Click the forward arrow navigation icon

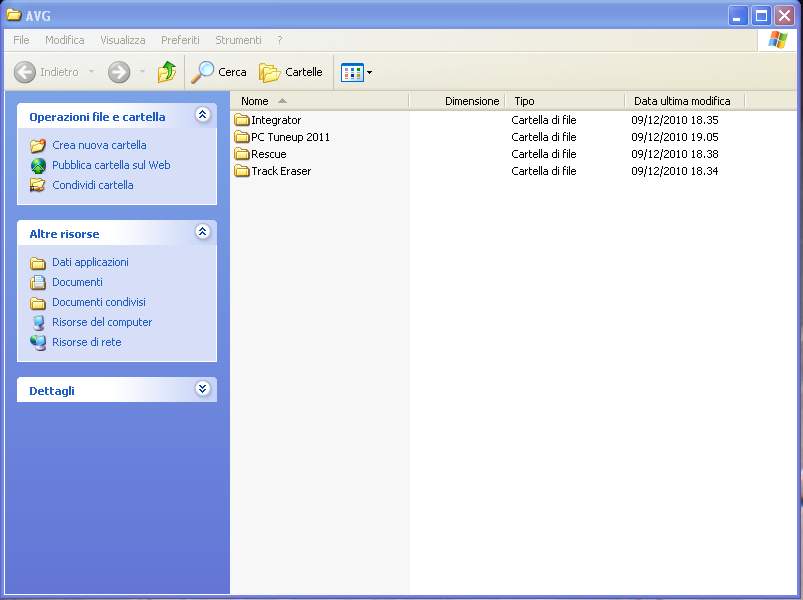tap(119, 72)
